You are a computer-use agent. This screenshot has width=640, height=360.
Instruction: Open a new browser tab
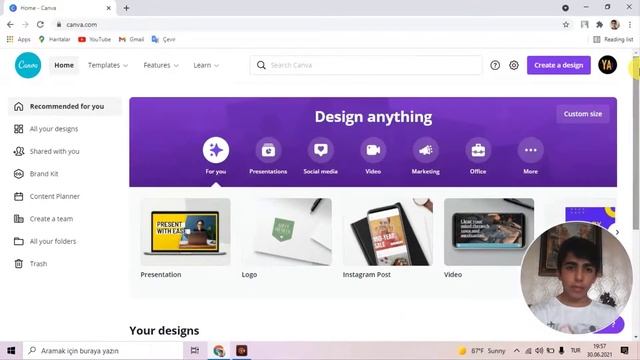point(126,8)
